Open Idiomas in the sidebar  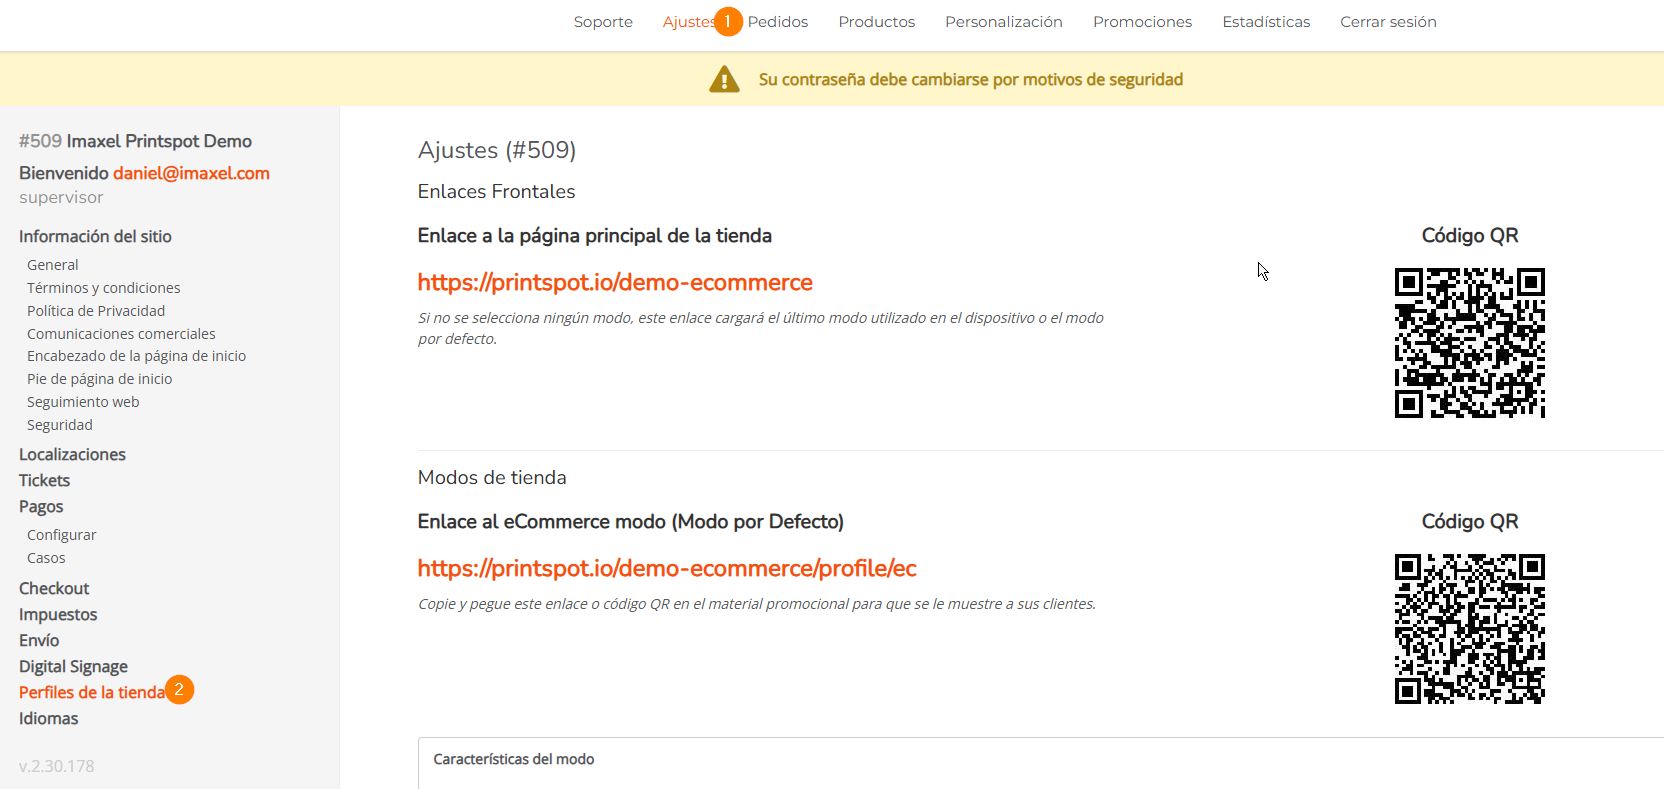[x=48, y=718]
